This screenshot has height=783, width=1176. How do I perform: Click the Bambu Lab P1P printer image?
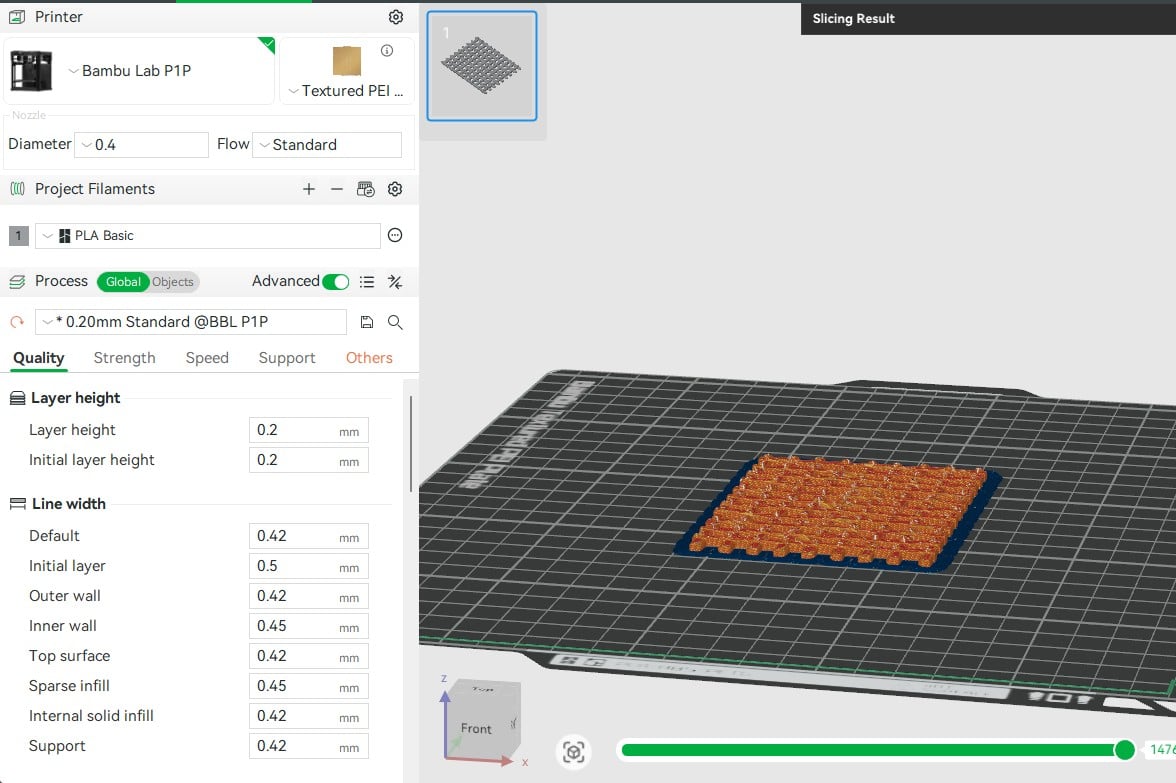point(32,71)
